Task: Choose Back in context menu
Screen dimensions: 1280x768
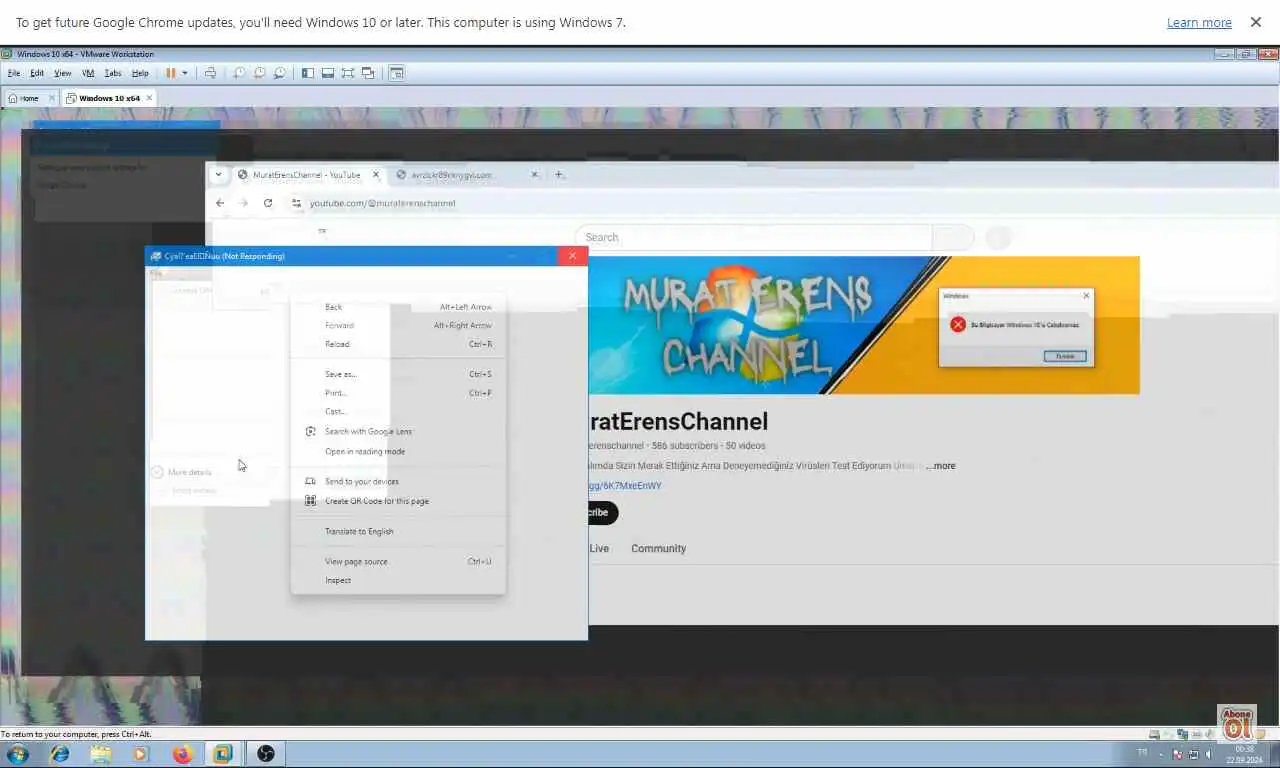Action: pos(398,307)
